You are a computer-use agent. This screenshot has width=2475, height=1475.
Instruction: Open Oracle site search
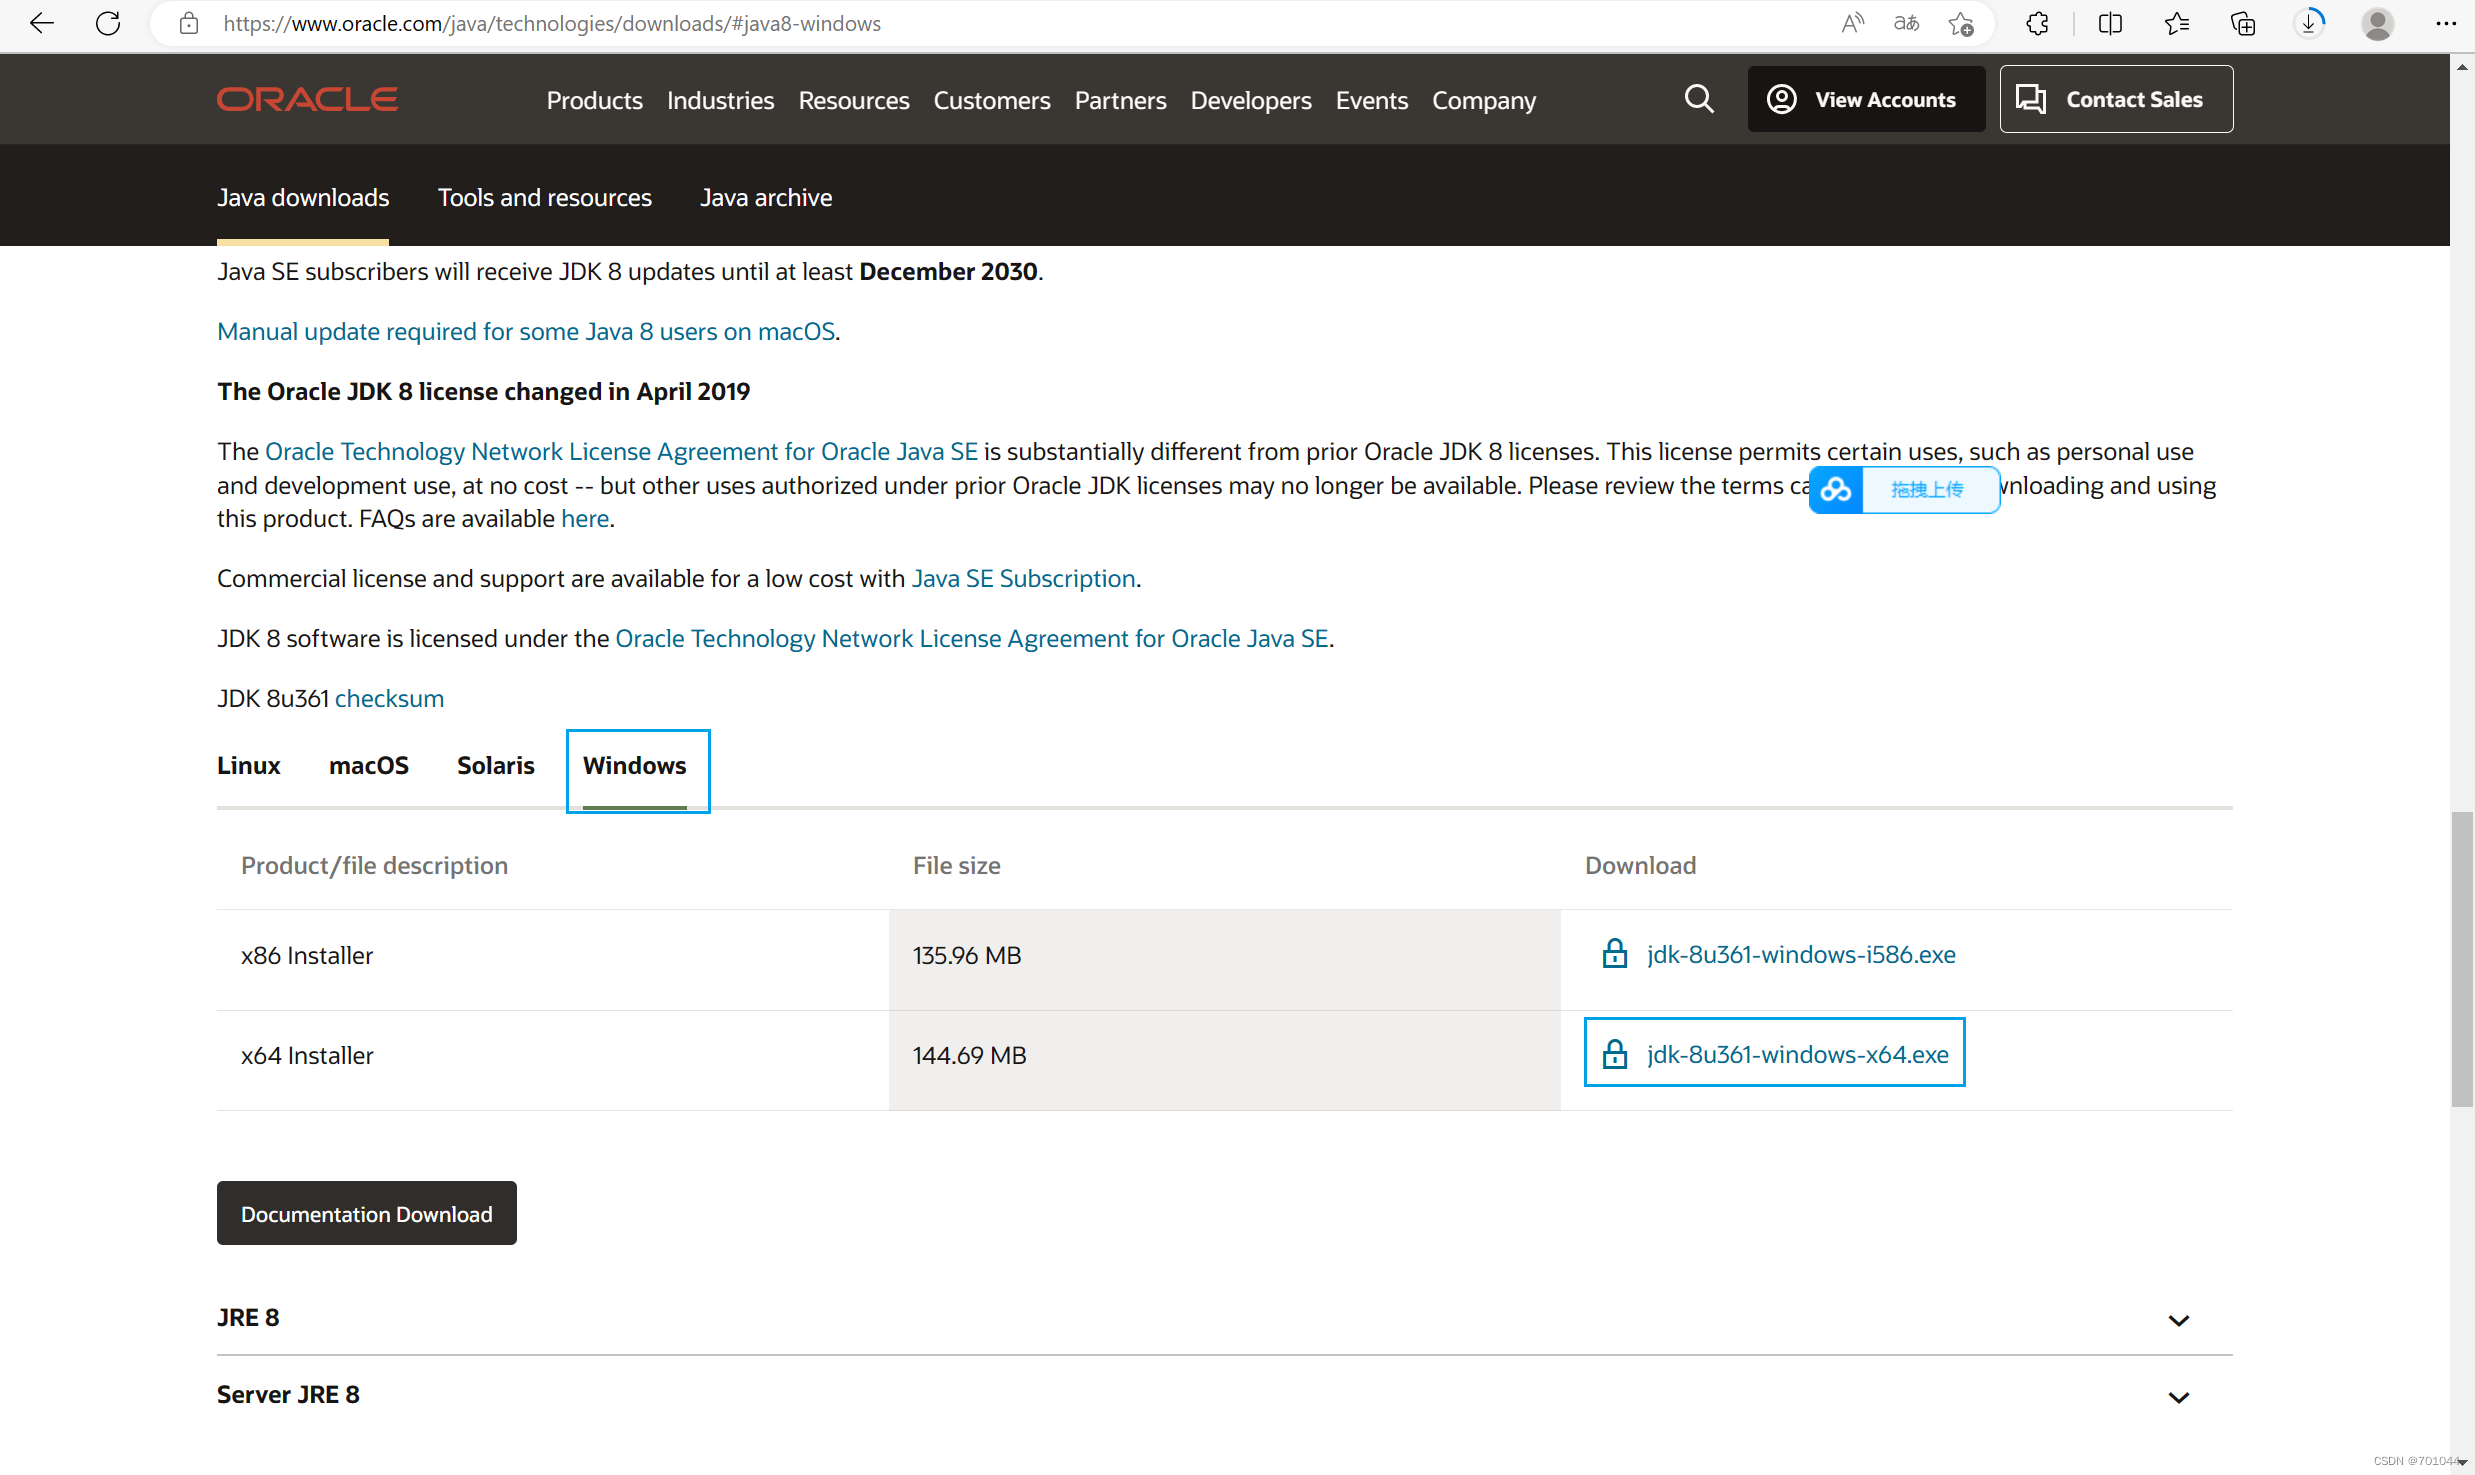(x=1699, y=99)
